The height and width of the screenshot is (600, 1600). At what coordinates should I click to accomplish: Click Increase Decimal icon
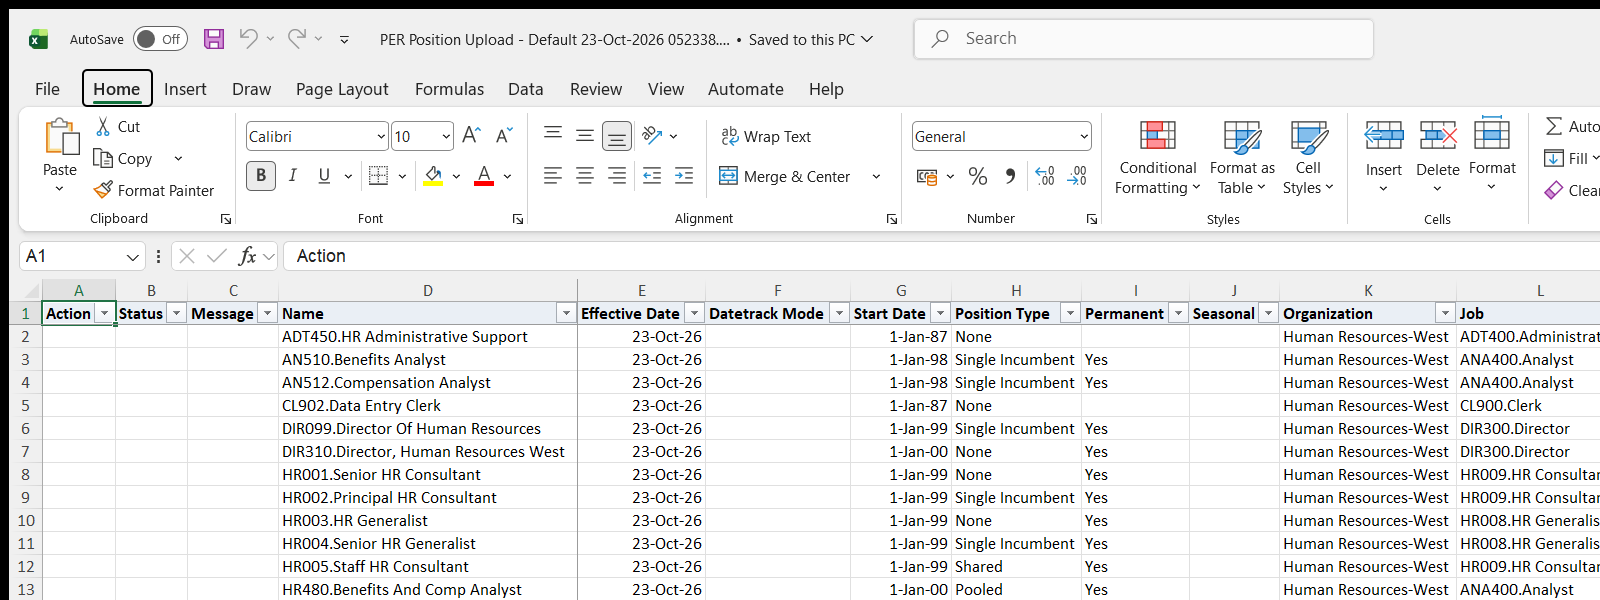[x=1045, y=176]
